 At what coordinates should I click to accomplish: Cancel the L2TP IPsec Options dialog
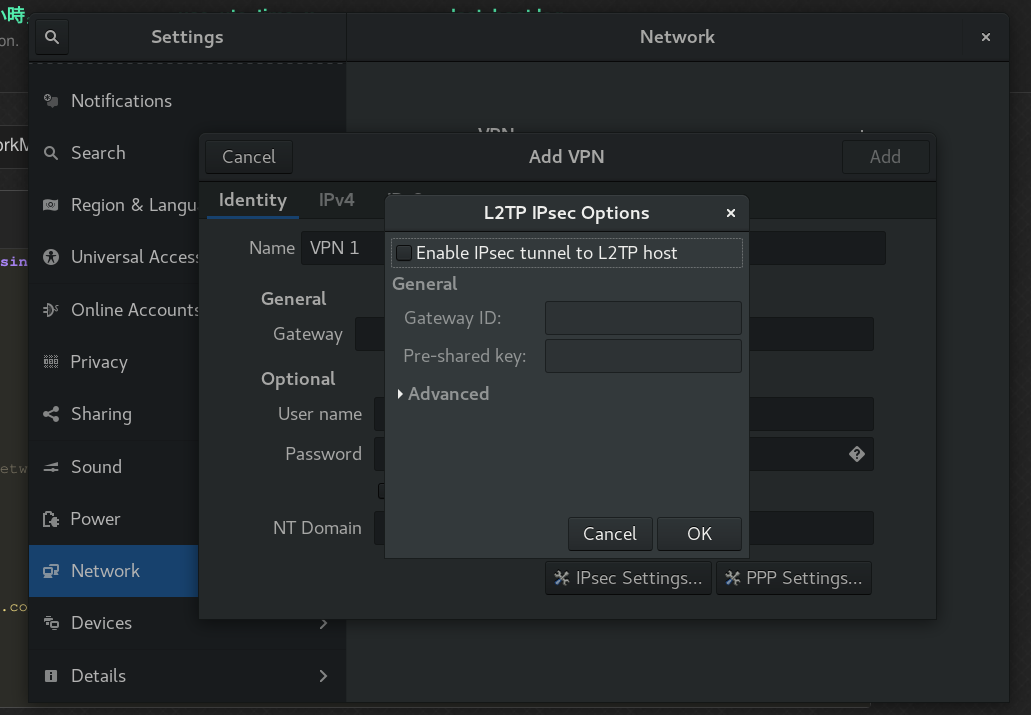point(609,534)
